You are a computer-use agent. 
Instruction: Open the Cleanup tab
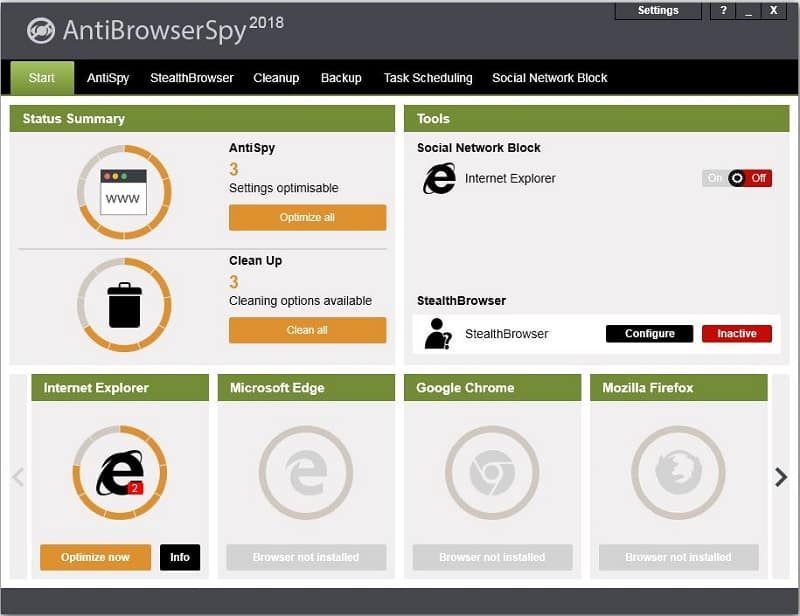pyautogui.click(x=276, y=77)
